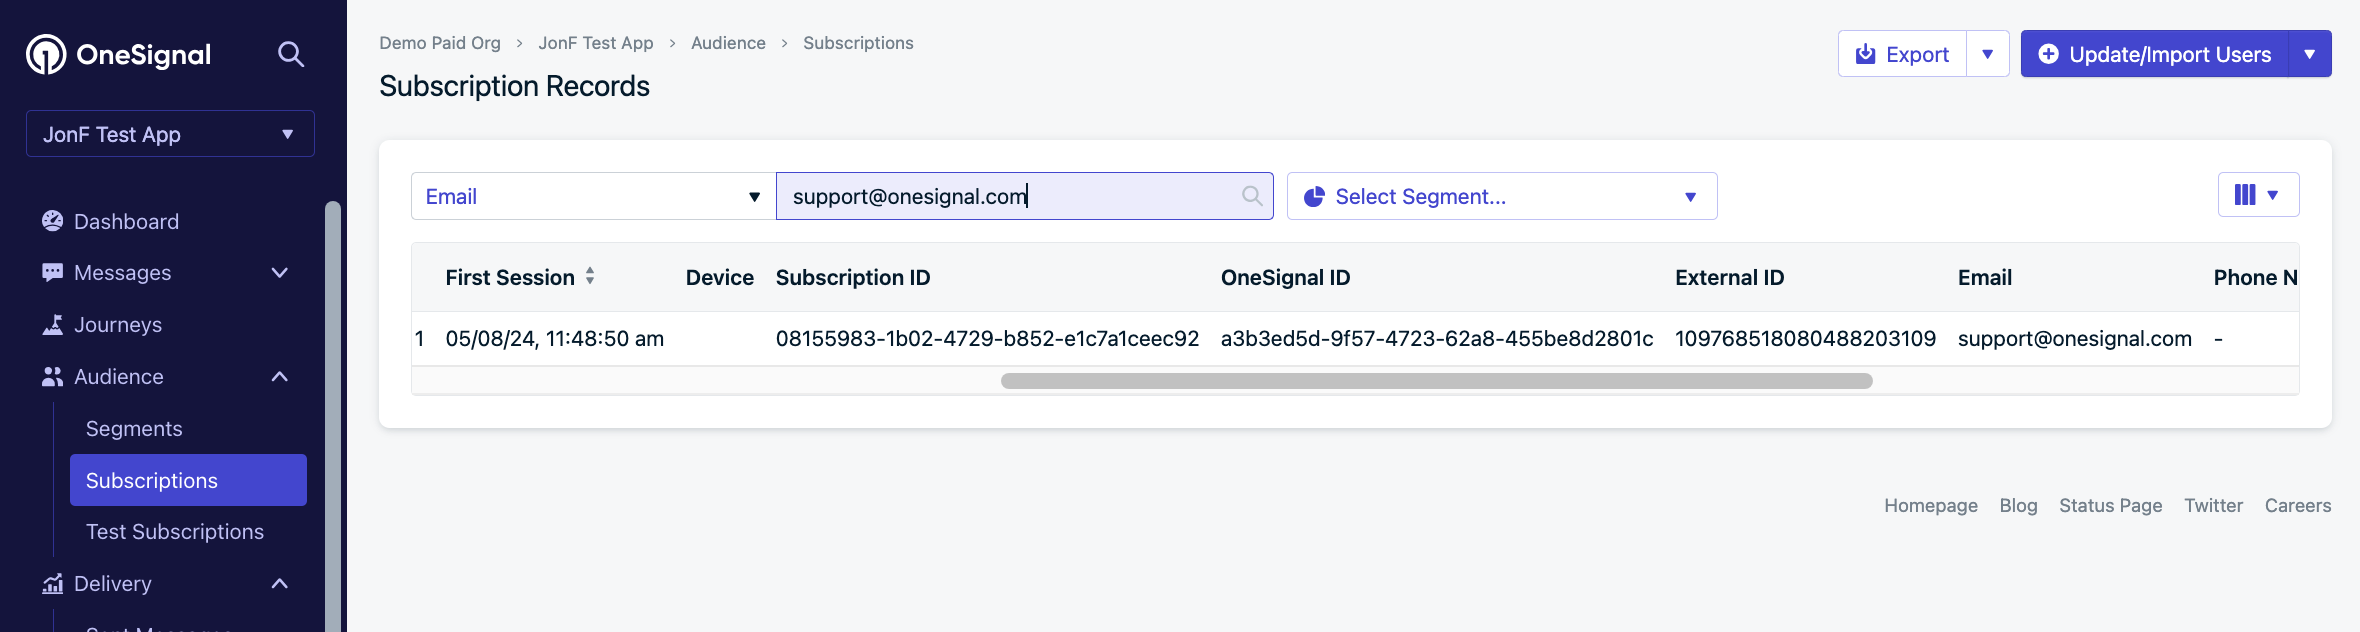Image resolution: width=2360 pixels, height=632 pixels.
Task: Click the 05/08/24, 11:48:50 am cell
Action: [x=555, y=339]
